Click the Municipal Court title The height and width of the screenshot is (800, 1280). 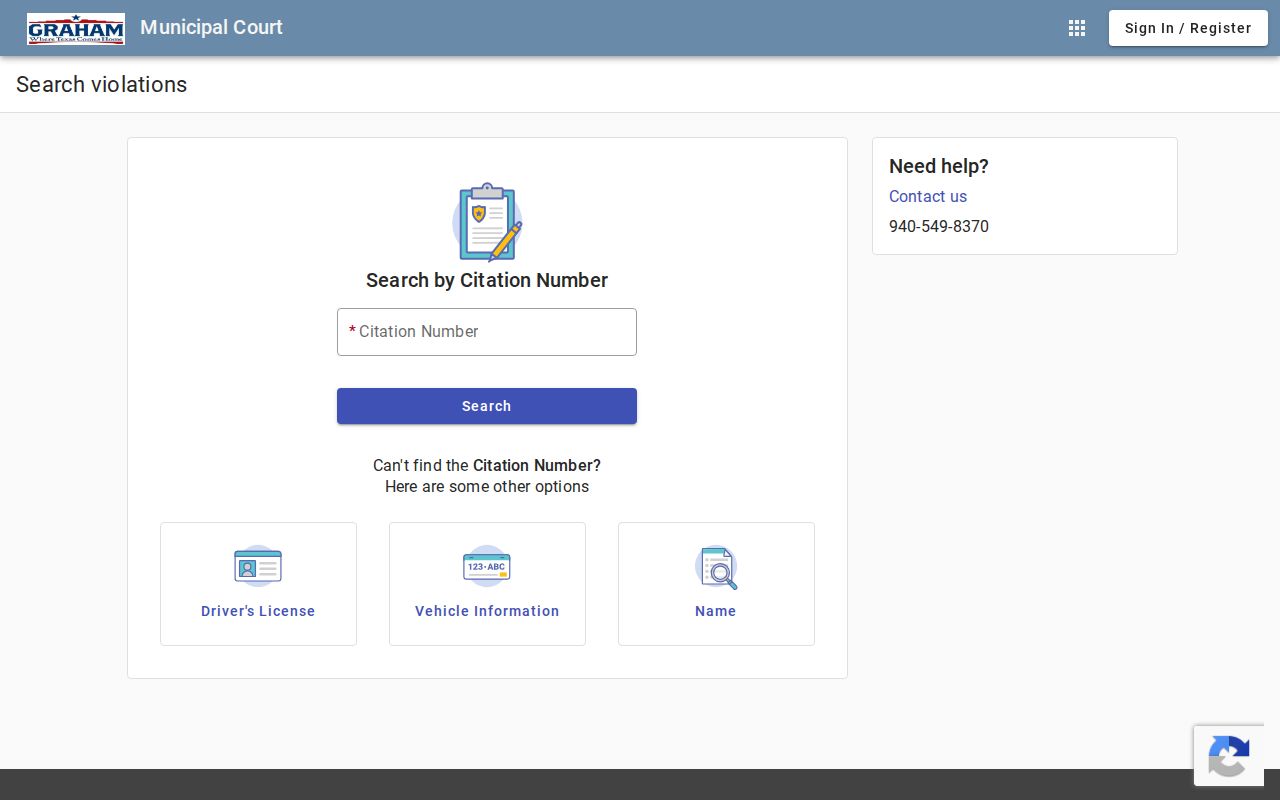211,27
